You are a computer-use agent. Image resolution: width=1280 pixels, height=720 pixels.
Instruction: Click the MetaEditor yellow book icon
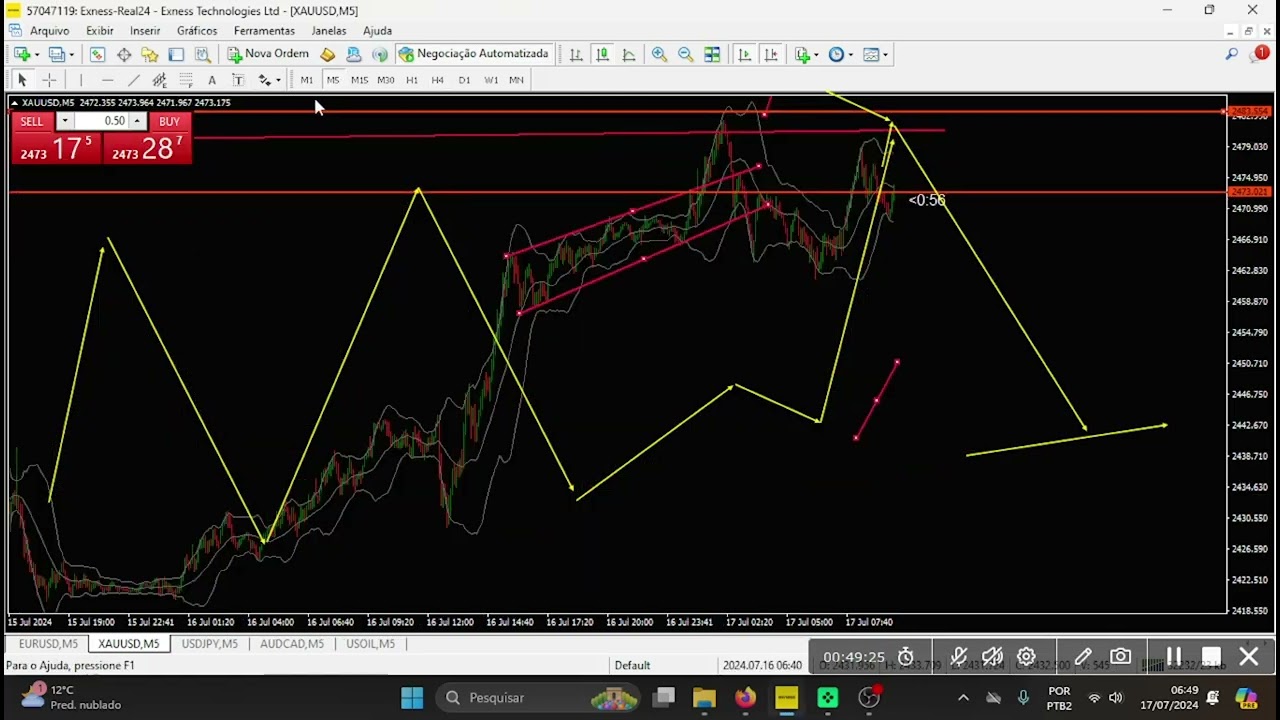pos(327,54)
